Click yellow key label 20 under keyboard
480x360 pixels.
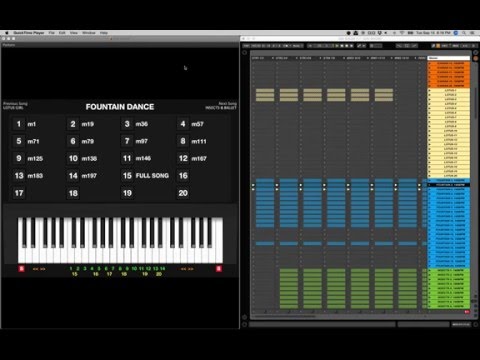pyautogui.click(x=159, y=274)
